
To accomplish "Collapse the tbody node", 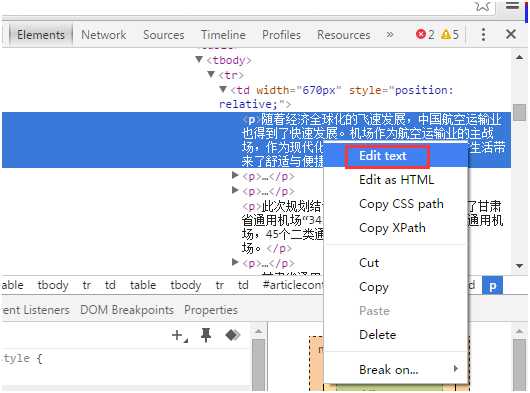I will point(199,59).
